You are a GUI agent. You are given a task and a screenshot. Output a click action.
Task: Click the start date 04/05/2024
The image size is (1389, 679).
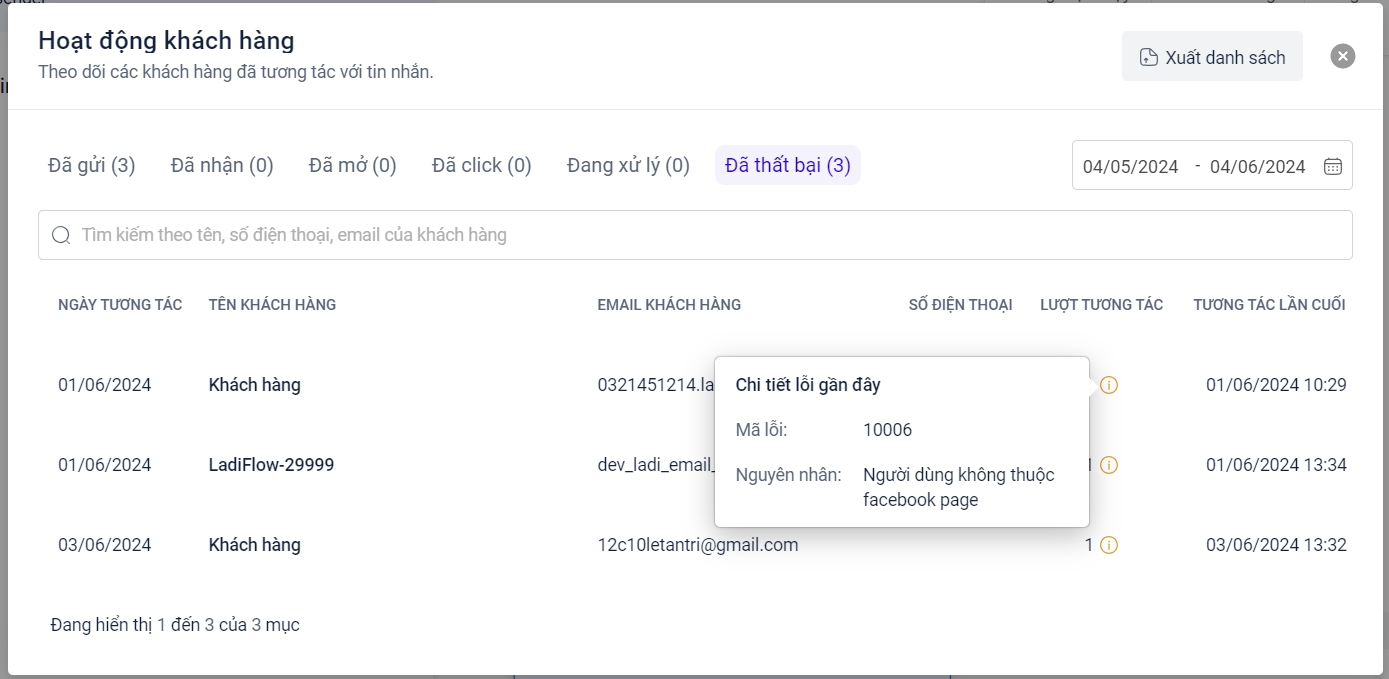[1130, 166]
